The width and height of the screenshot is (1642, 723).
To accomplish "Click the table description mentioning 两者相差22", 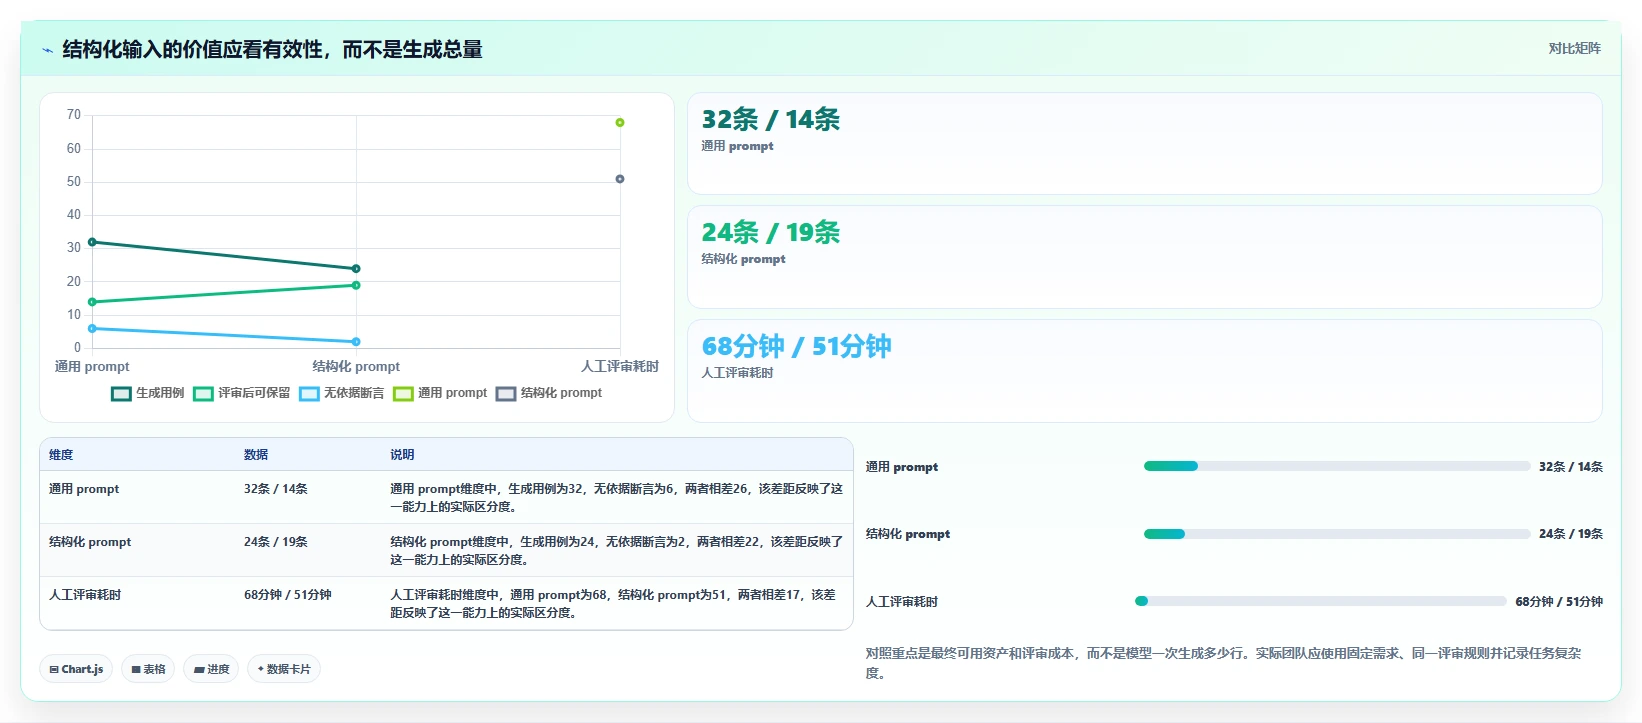I will (x=616, y=551).
